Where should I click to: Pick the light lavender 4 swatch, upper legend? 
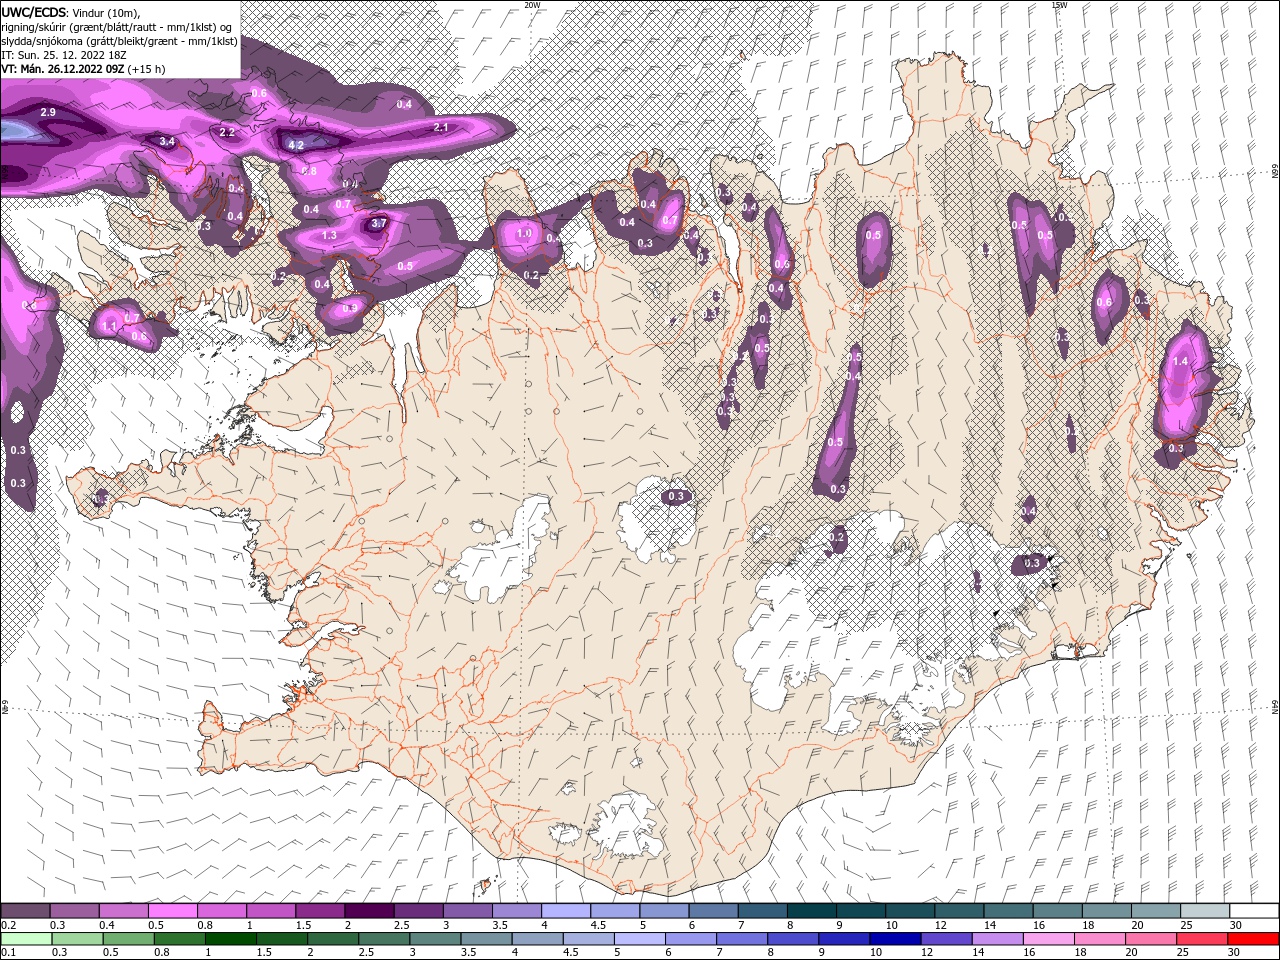click(565, 911)
